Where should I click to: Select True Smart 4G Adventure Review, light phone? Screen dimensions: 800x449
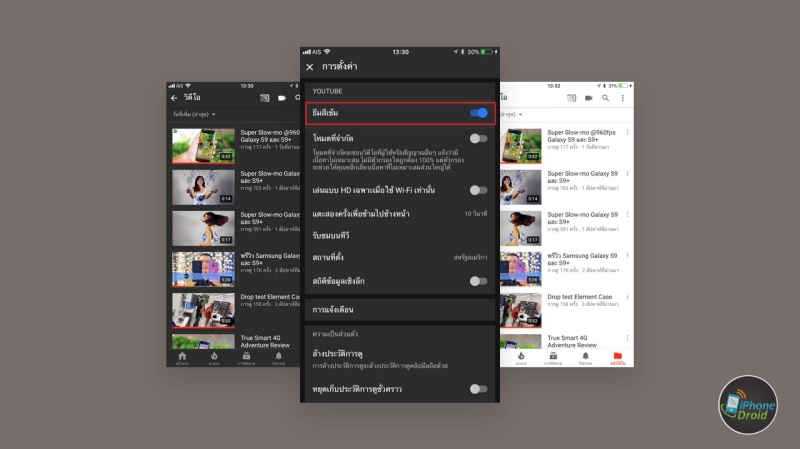(572, 341)
